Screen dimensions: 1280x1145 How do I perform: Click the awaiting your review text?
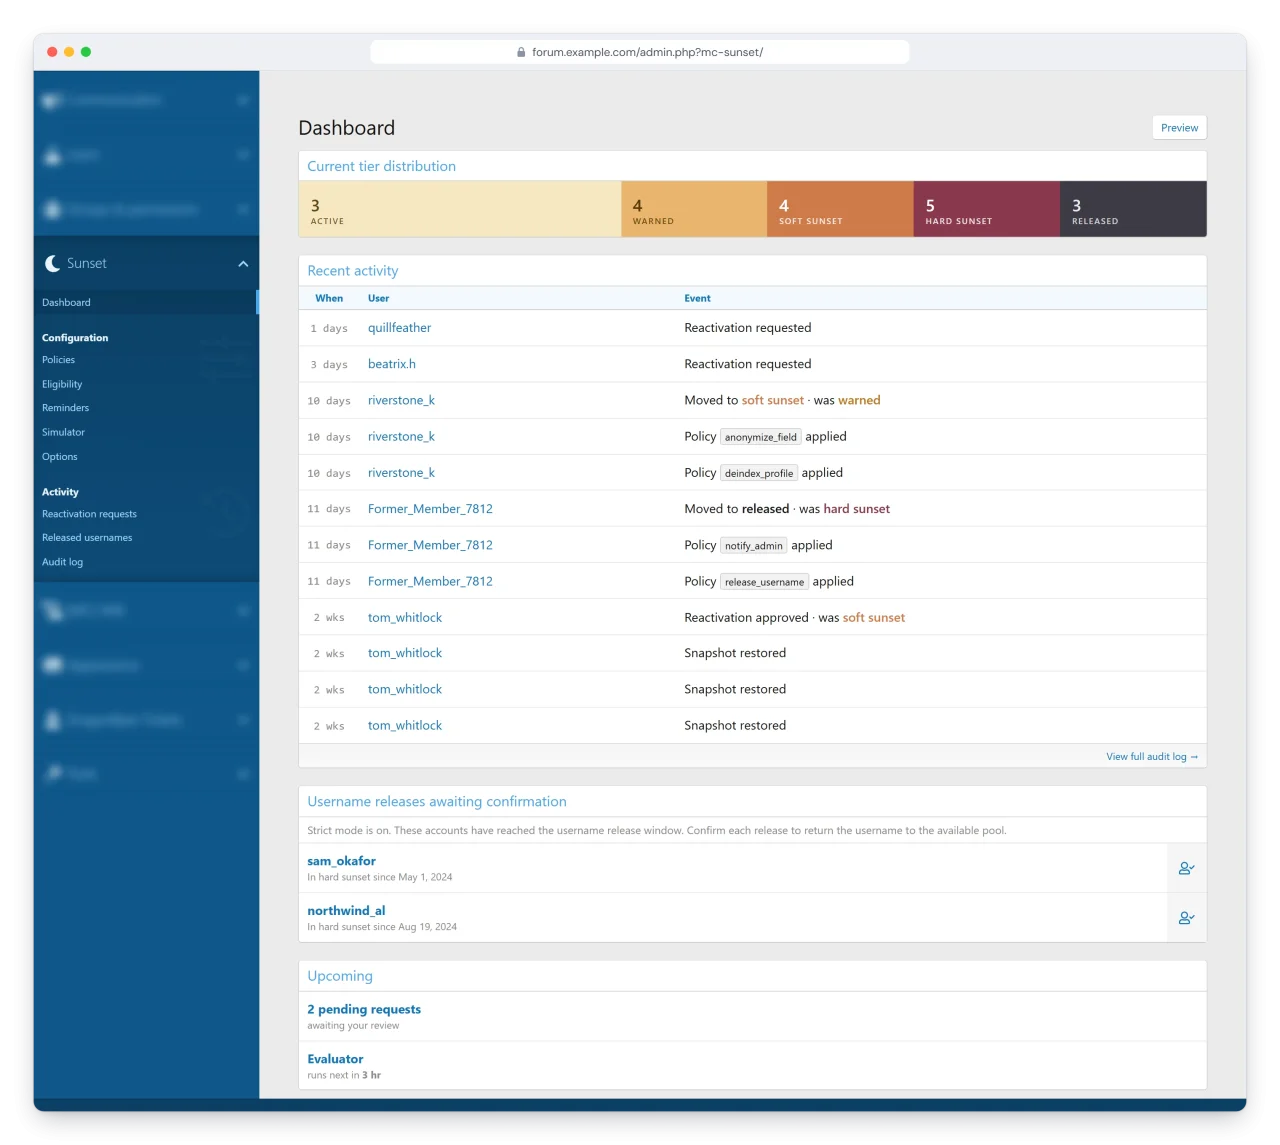point(353,1026)
